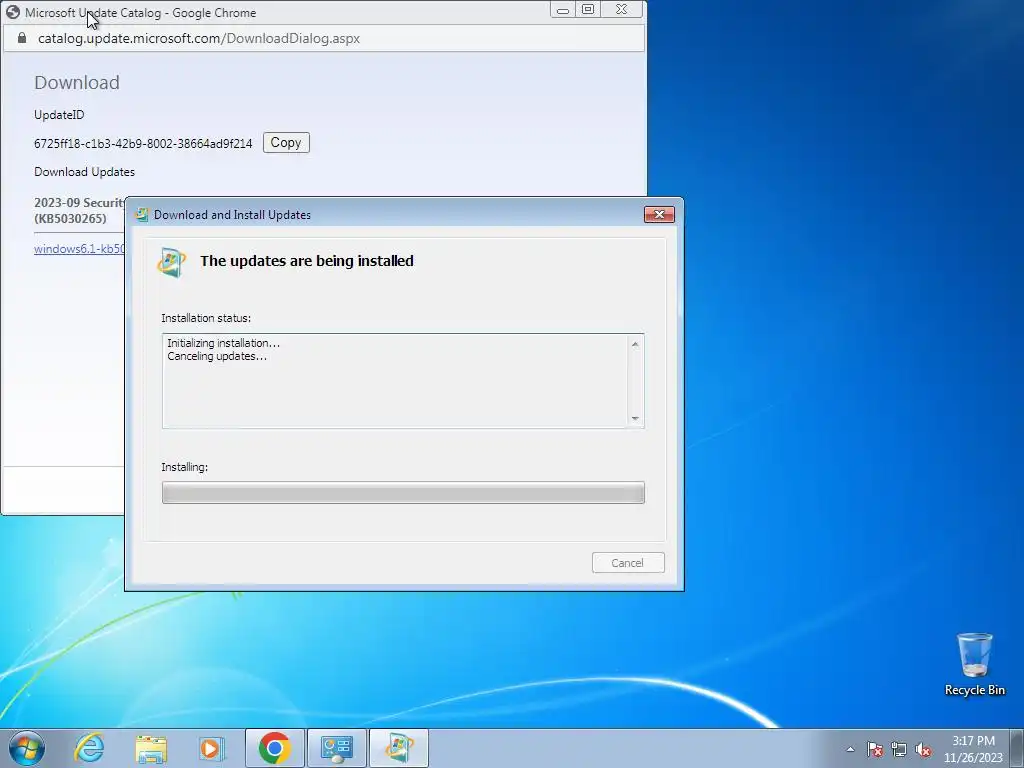The height and width of the screenshot is (768, 1024).
Task: Switch to Google Chrome in the taskbar
Action: pyautogui.click(x=274, y=748)
